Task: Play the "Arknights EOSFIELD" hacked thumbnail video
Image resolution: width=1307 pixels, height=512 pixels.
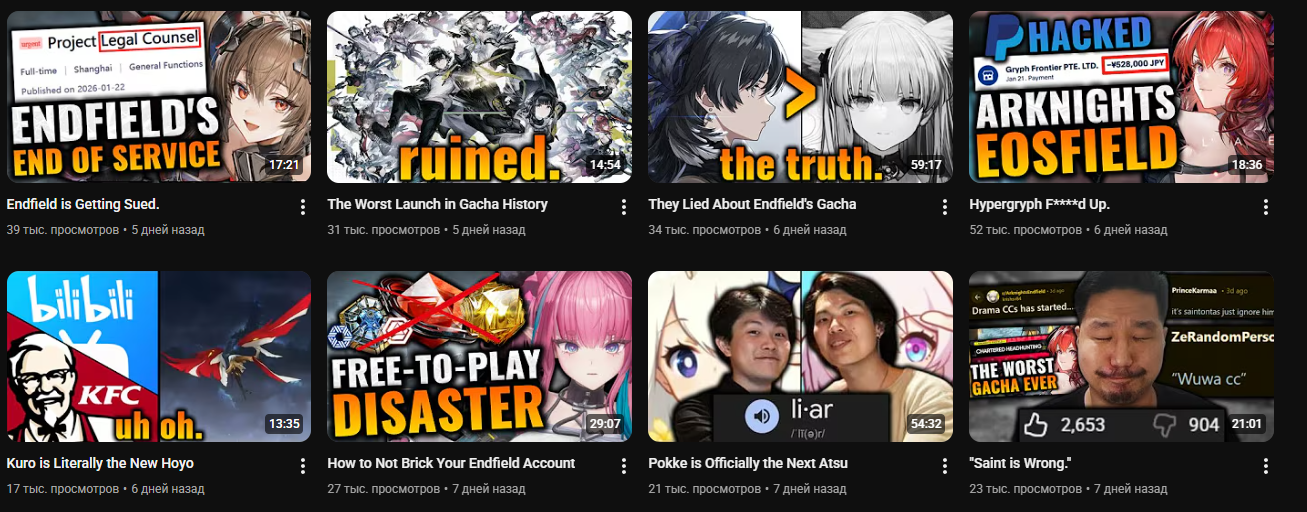Action: 1121,97
